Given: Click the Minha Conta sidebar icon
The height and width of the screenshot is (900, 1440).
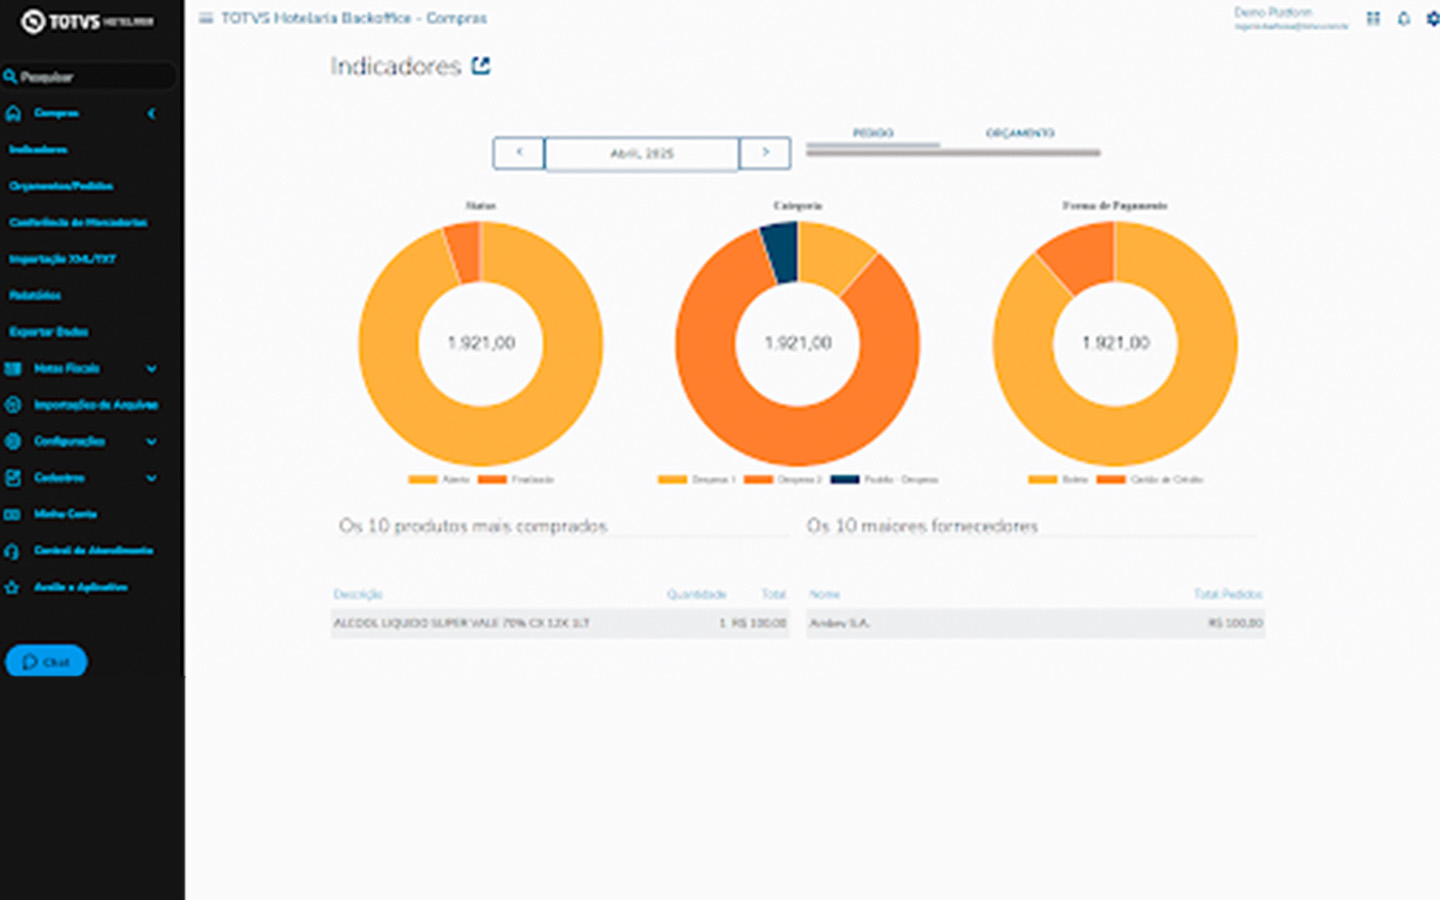Looking at the screenshot, I should (x=13, y=514).
